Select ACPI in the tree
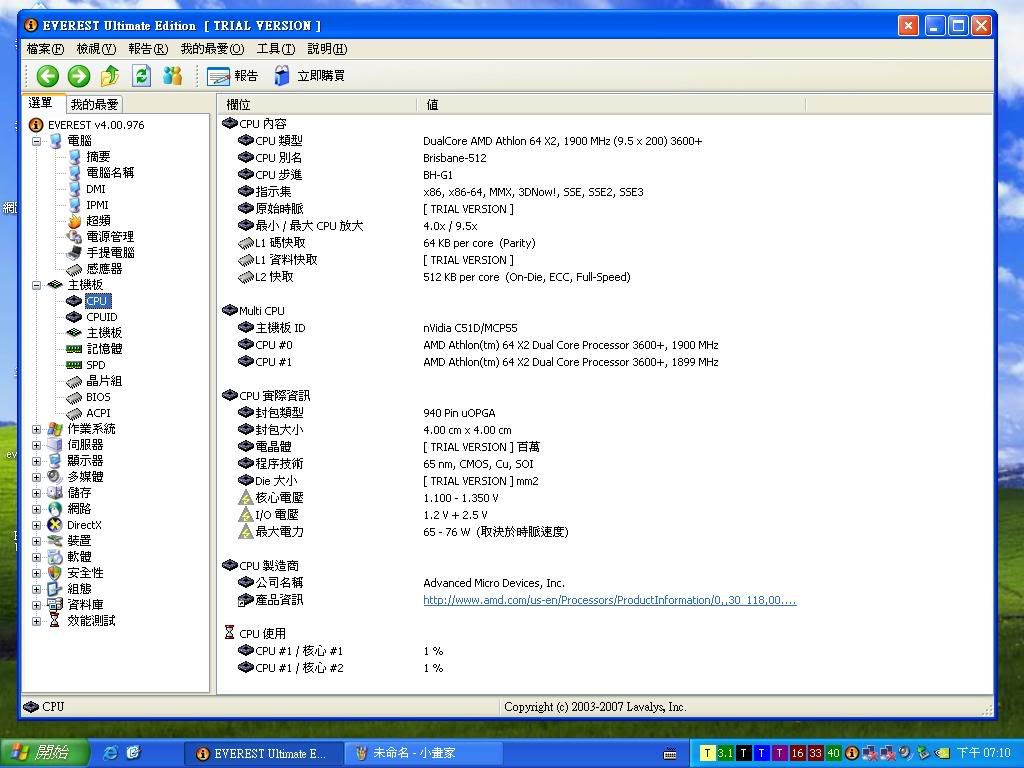 click(x=98, y=413)
